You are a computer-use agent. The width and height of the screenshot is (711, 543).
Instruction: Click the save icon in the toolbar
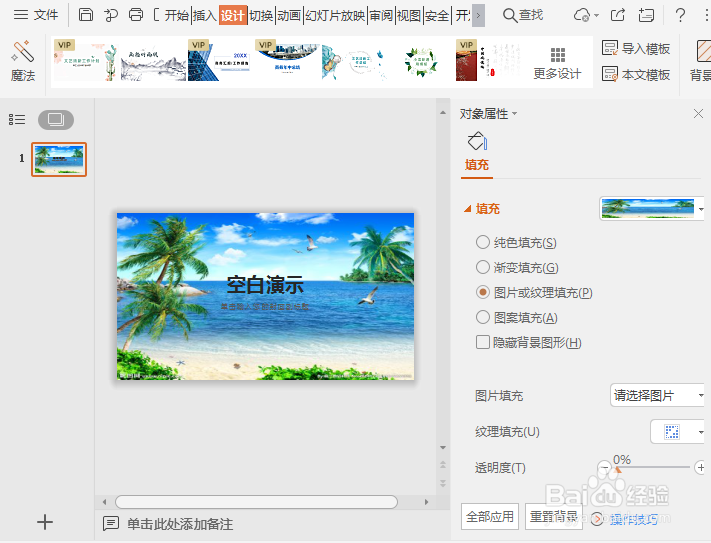pos(86,15)
